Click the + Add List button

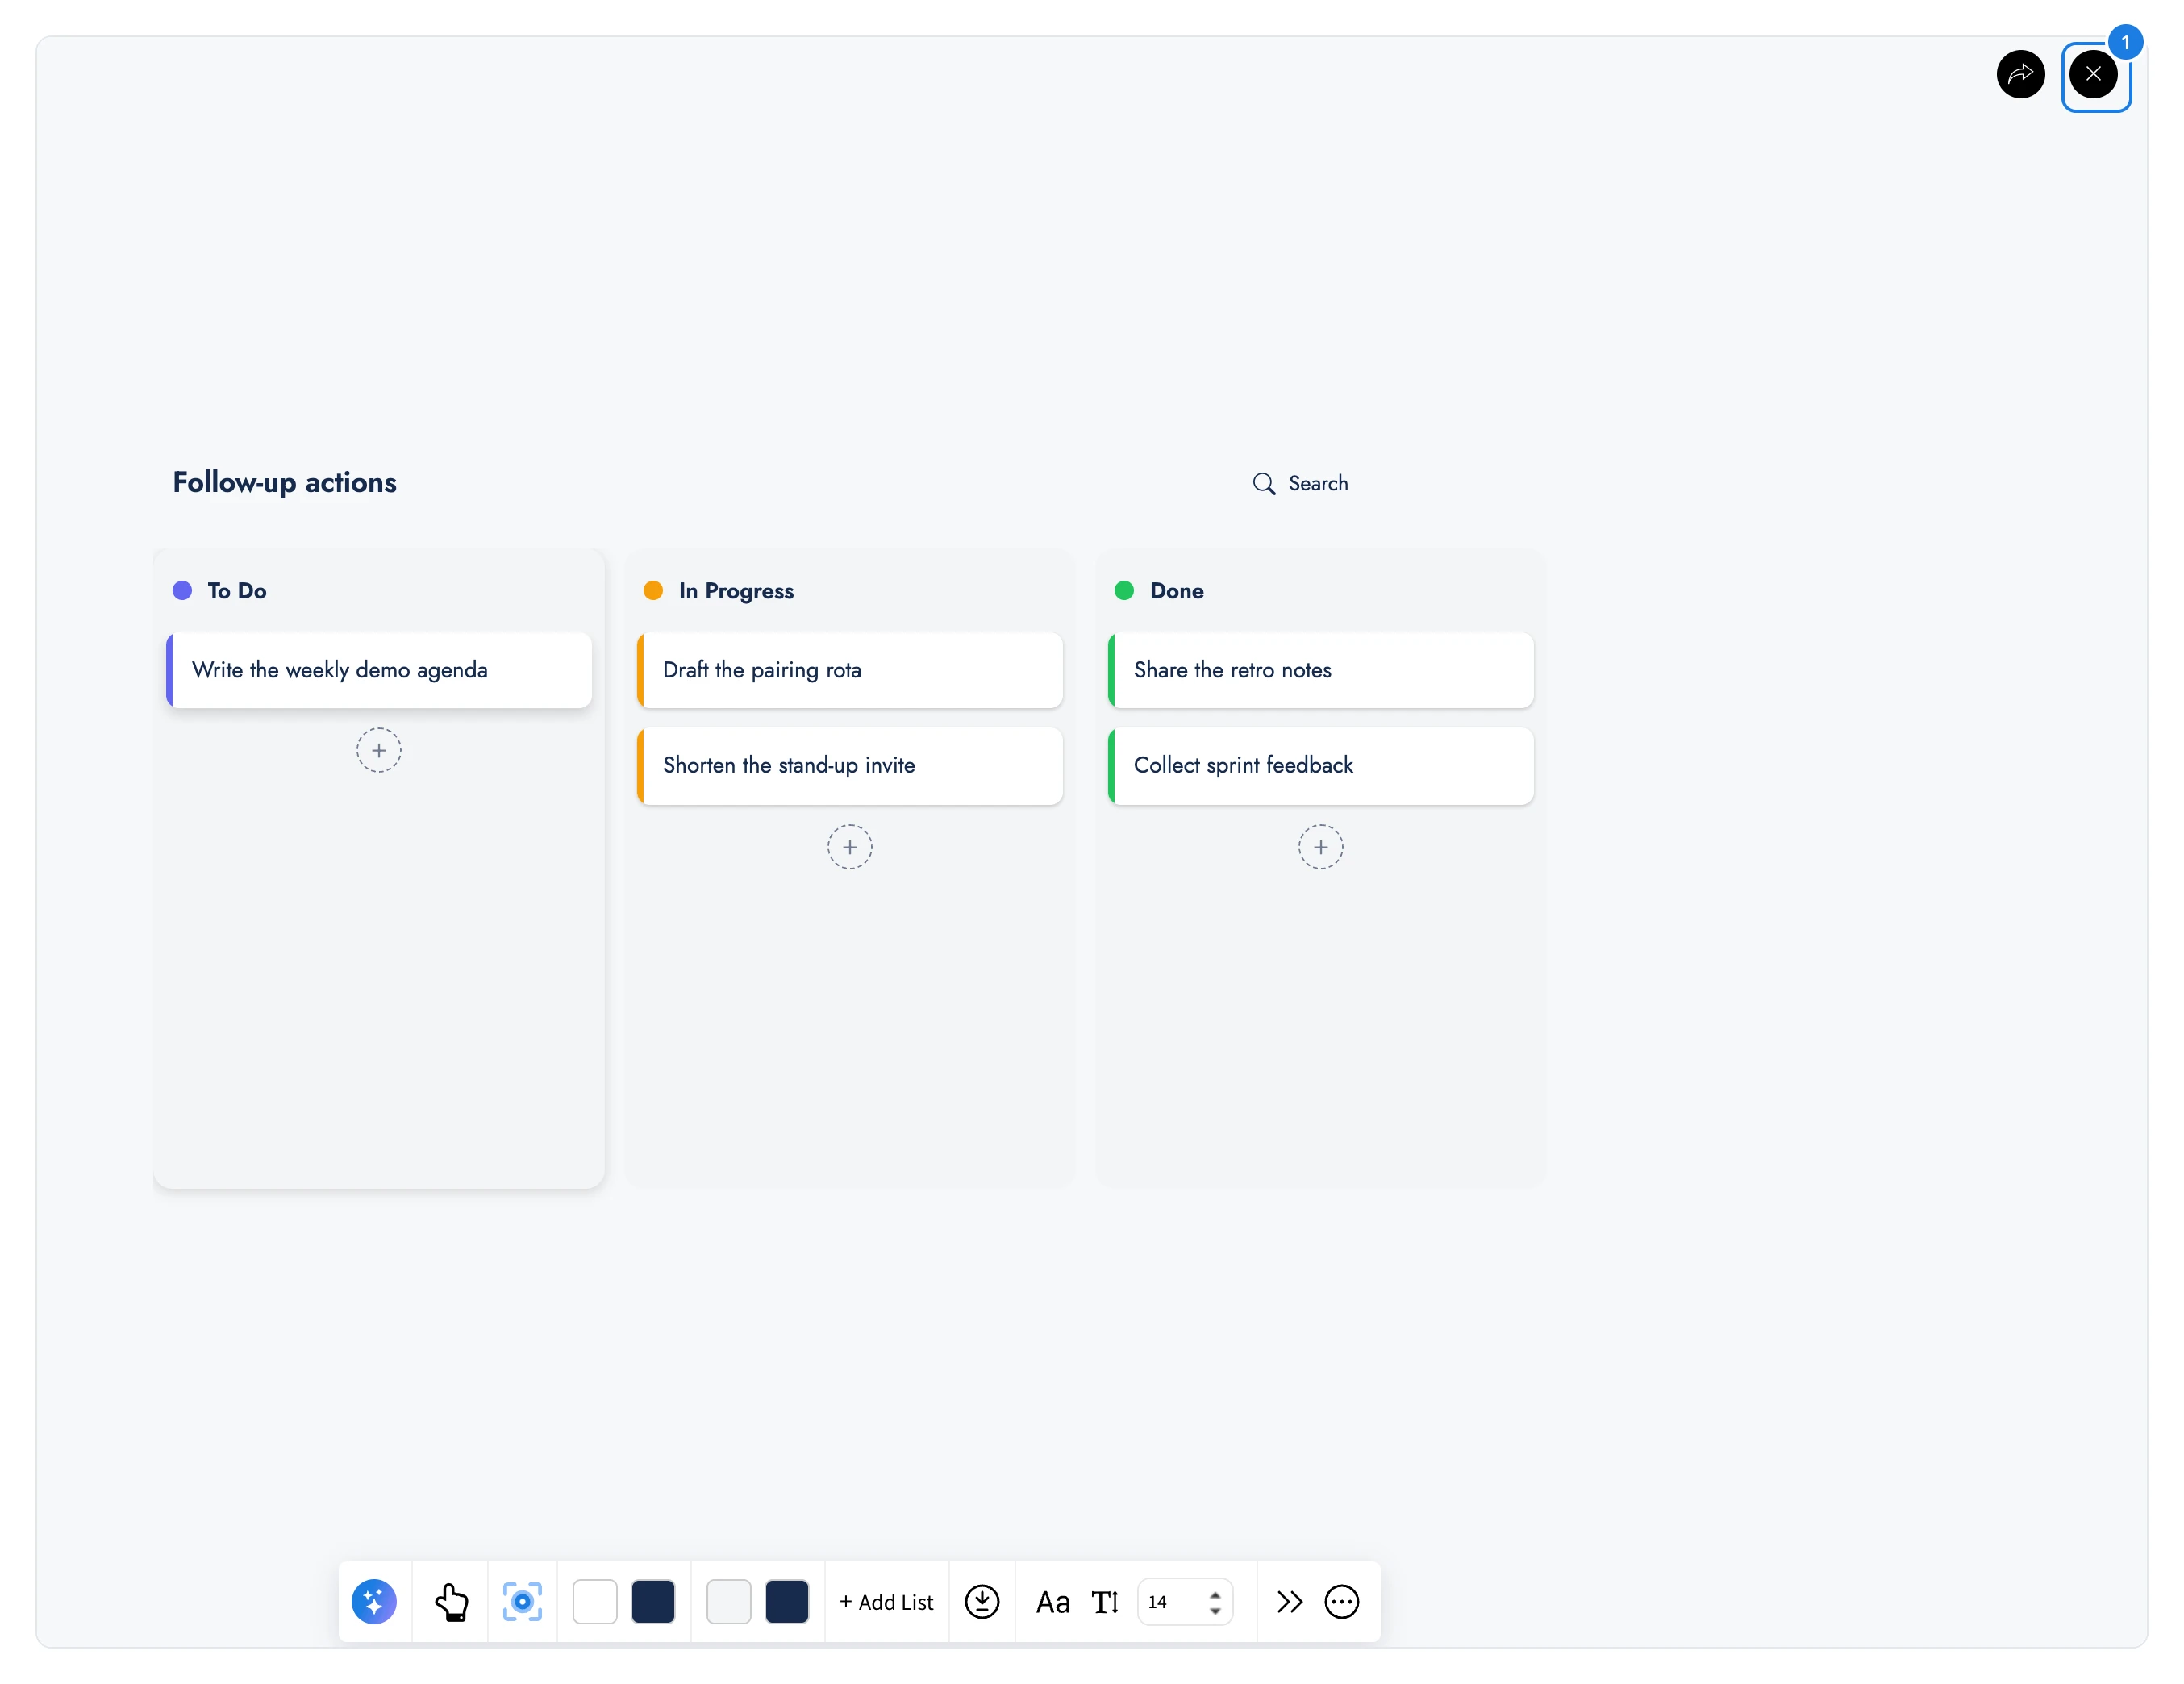(886, 1602)
